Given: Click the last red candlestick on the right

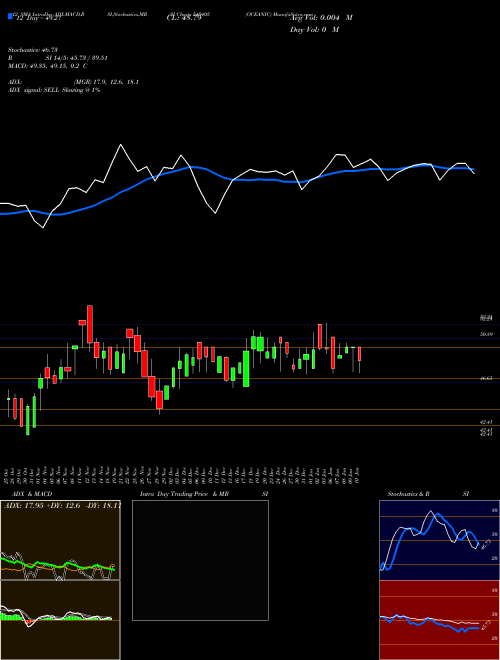Looking at the screenshot, I should tap(359, 354).
